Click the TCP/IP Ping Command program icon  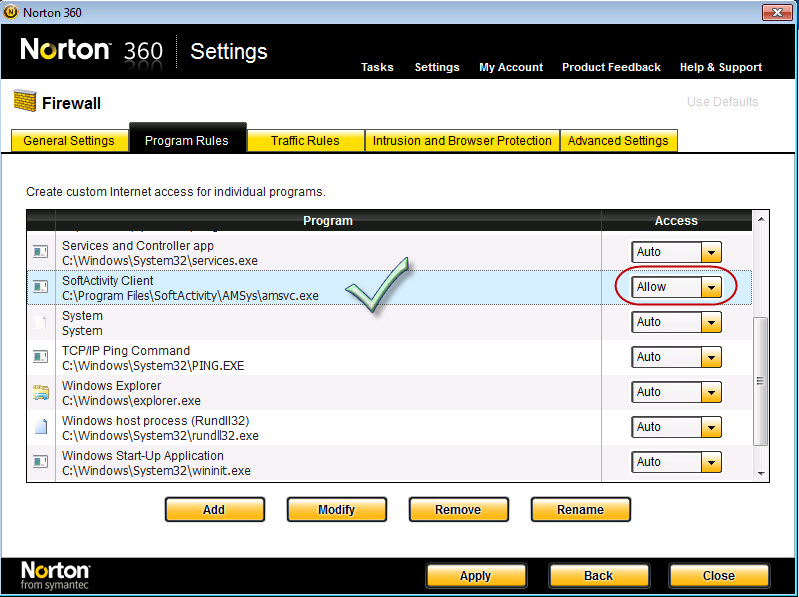click(41, 357)
